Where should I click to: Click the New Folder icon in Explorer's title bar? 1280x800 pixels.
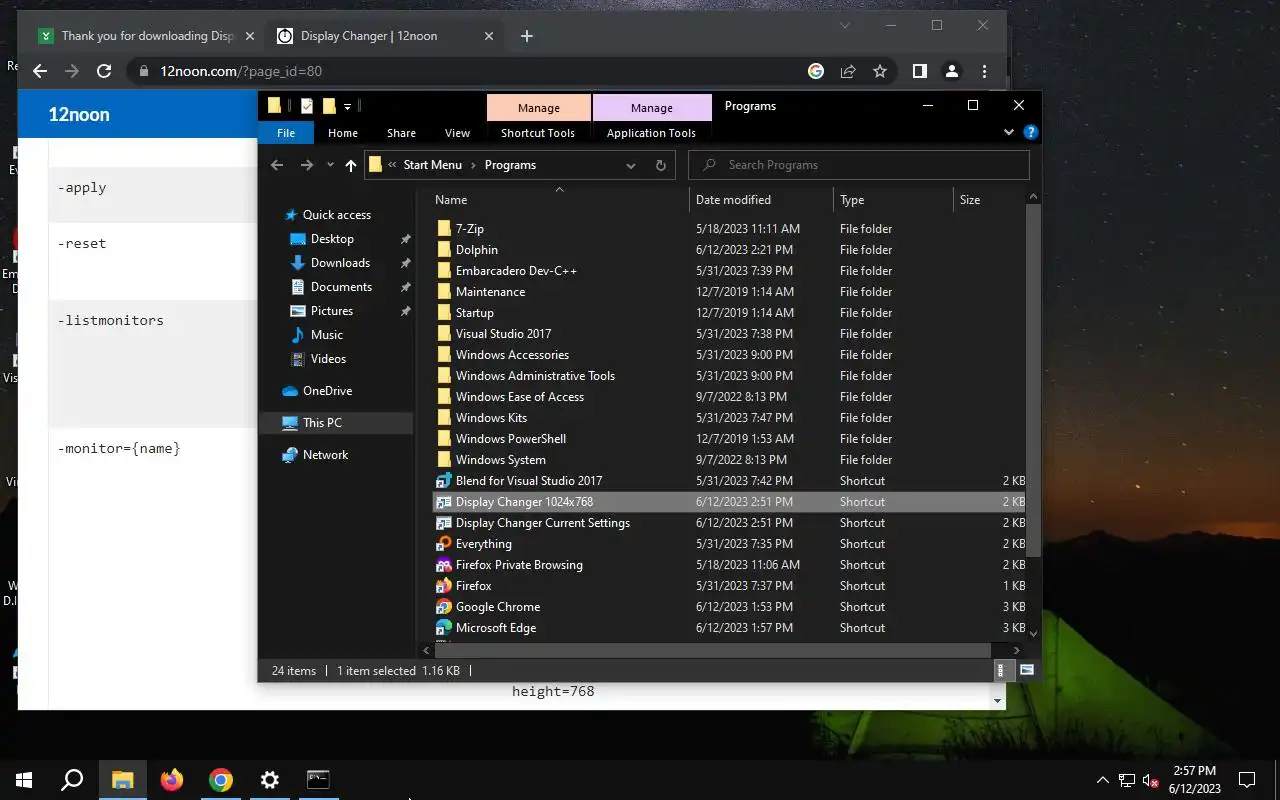[329, 106]
